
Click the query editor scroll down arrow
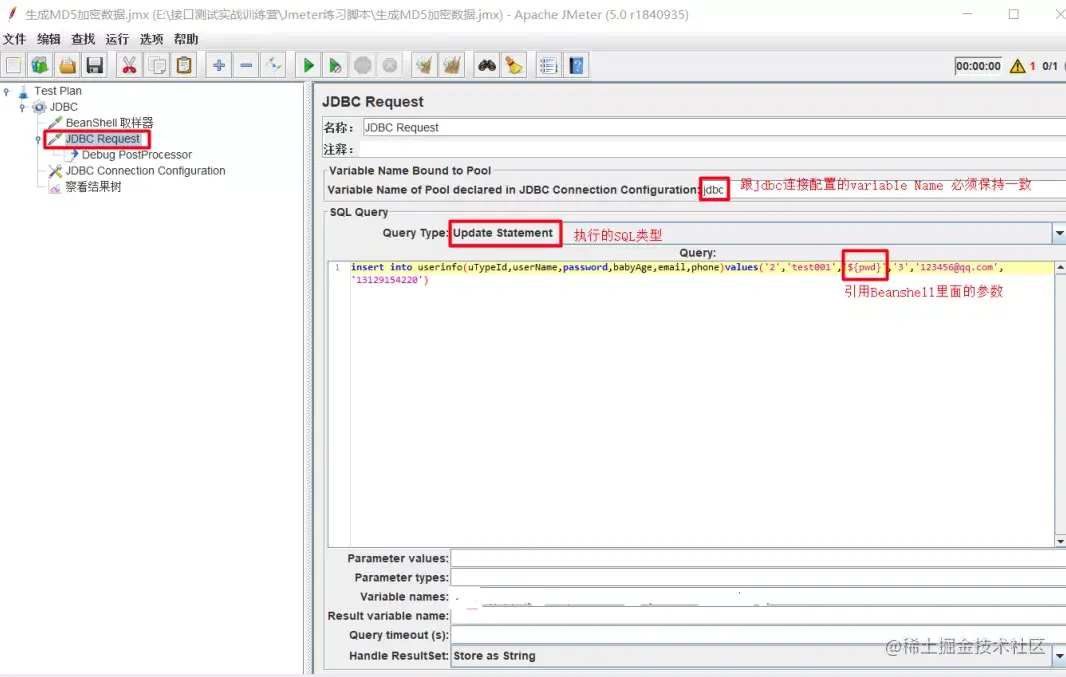tap(1060, 541)
